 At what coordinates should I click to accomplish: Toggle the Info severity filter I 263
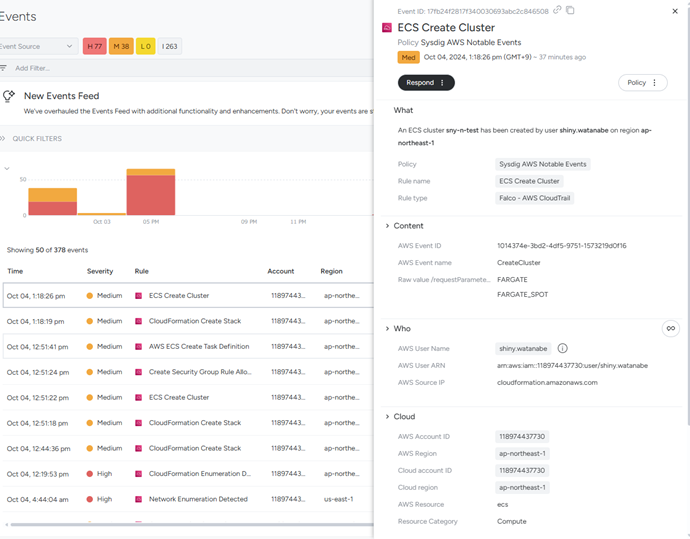click(x=169, y=46)
